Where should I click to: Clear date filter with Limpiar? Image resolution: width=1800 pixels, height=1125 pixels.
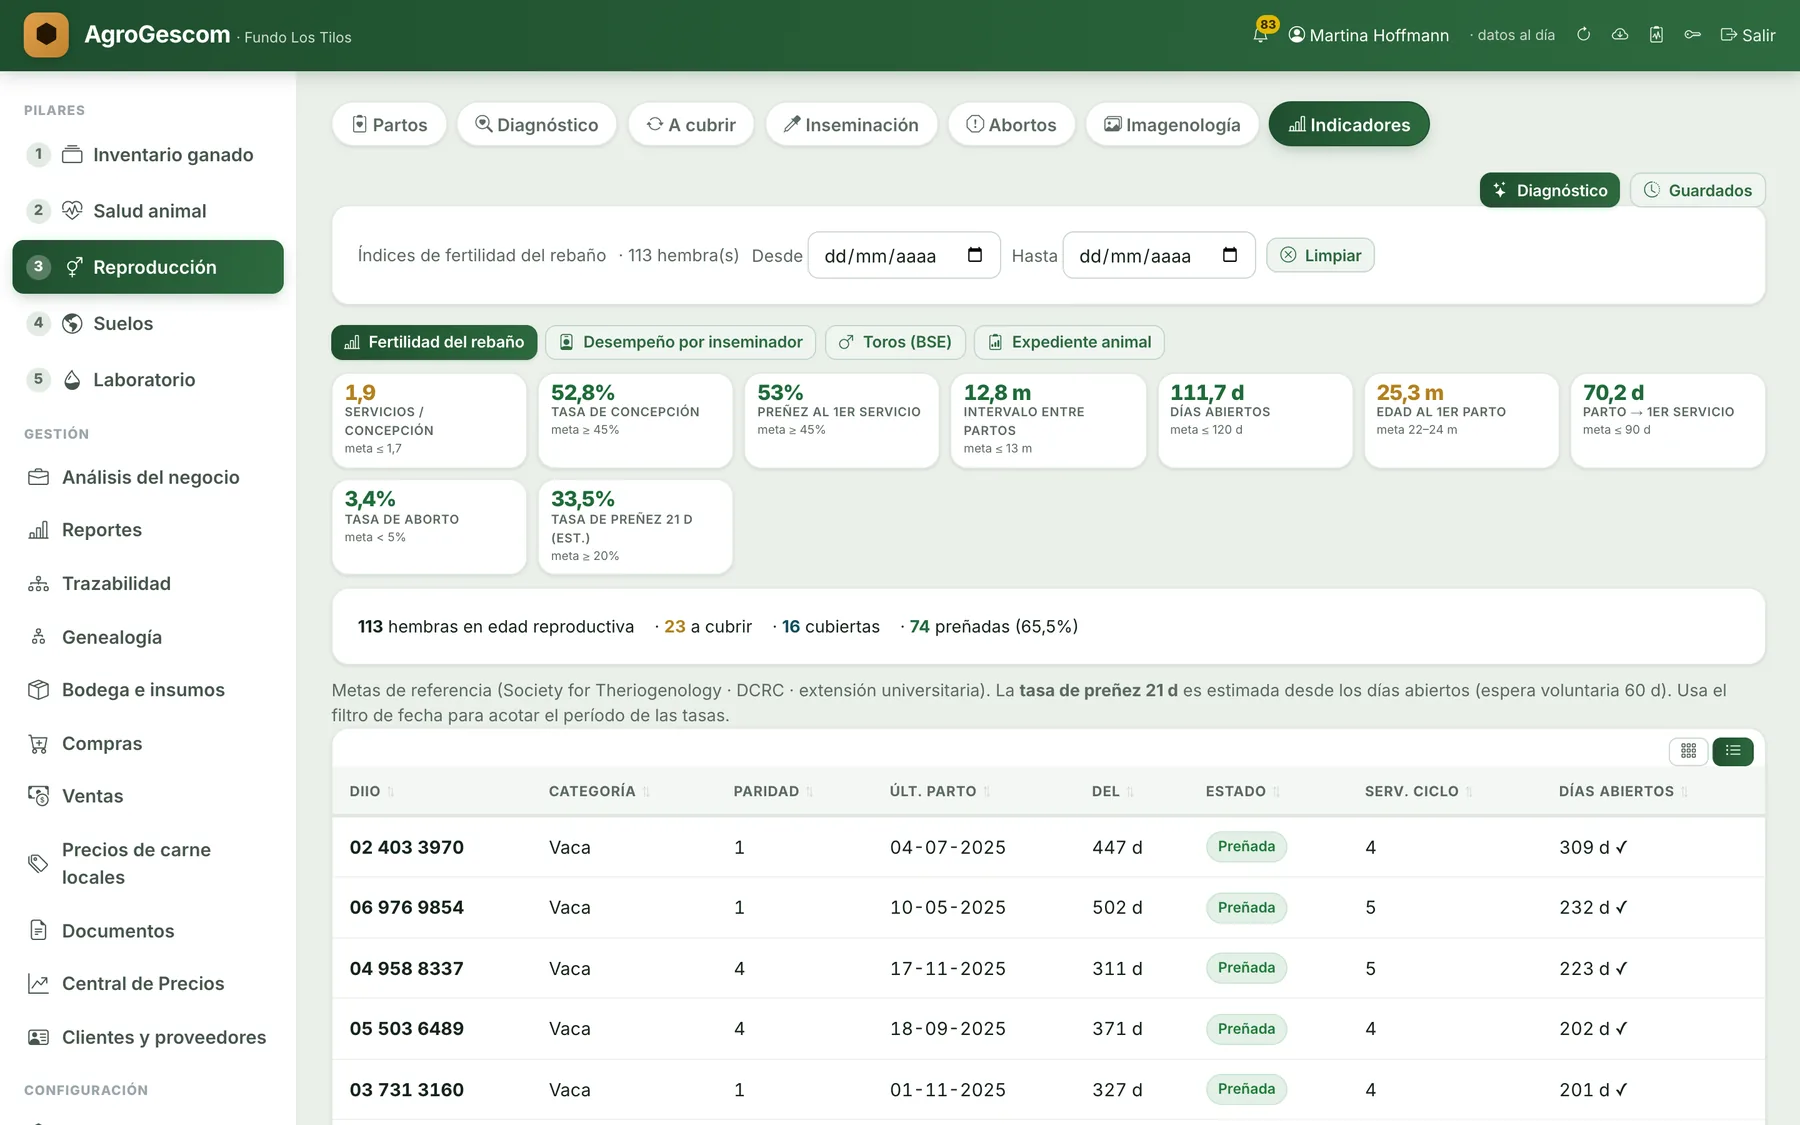tap(1320, 255)
